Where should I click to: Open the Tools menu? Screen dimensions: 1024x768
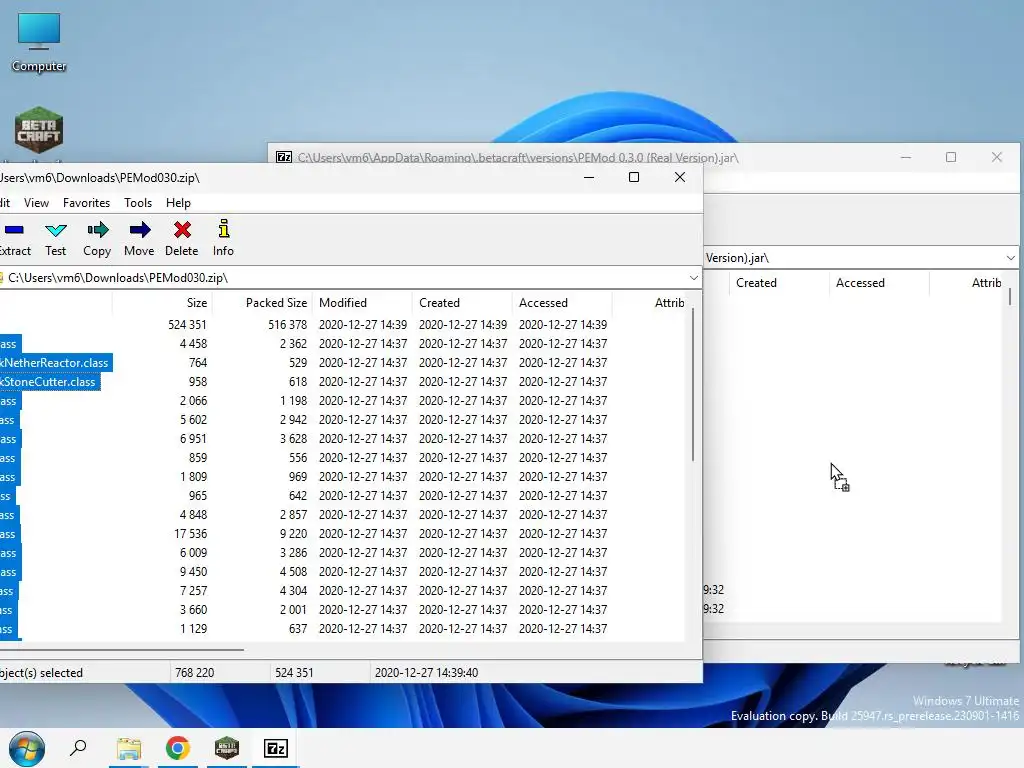[x=138, y=203]
